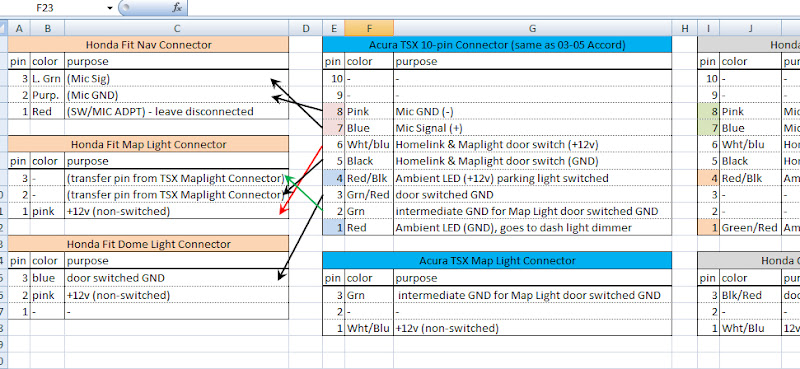Select 'Wht/Blu' cell in TSX Map Light table
The width and height of the screenshot is (800, 369).
[369, 328]
